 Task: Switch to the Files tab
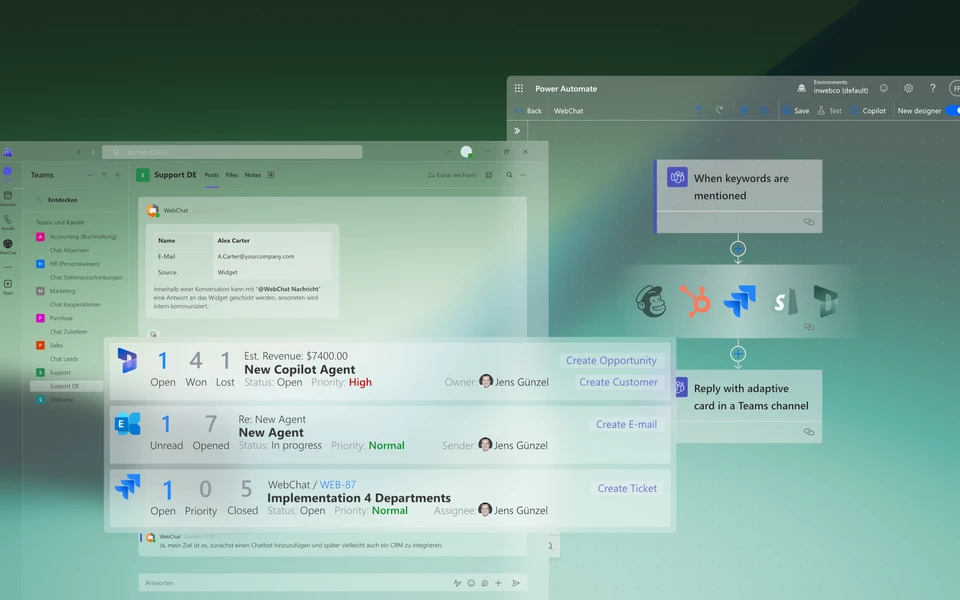[231, 175]
